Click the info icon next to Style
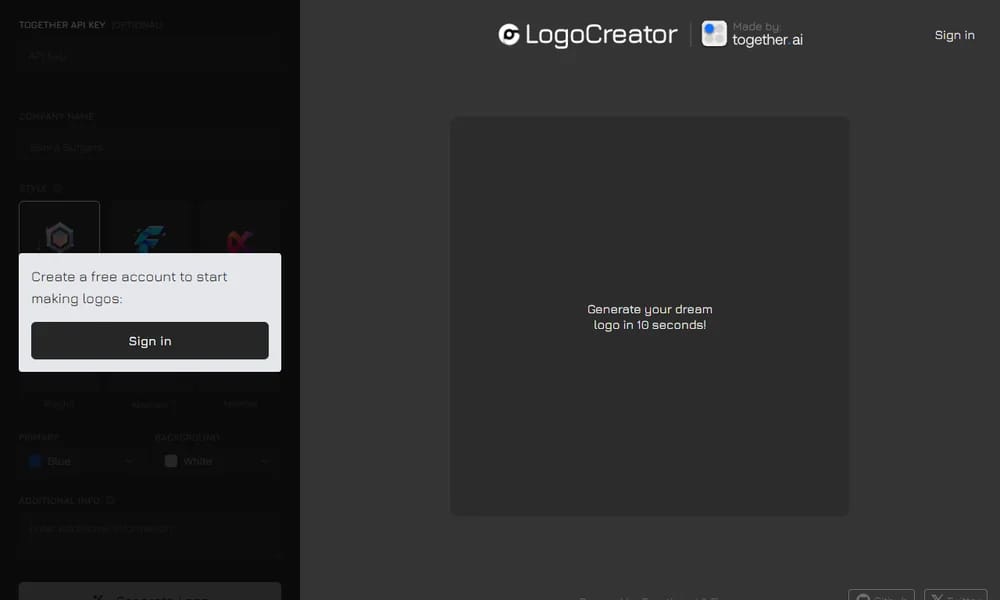The width and height of the screenshot is (1000, 600). coord(58,188)
